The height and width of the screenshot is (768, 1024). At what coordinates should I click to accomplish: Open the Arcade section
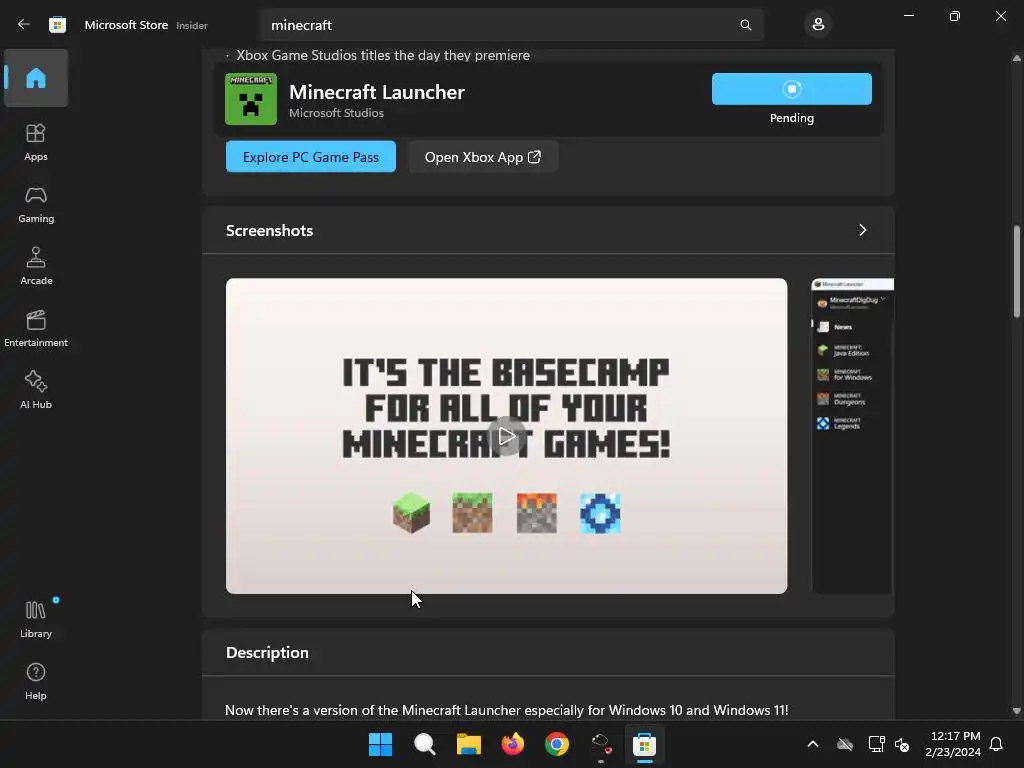coord(36,266)
